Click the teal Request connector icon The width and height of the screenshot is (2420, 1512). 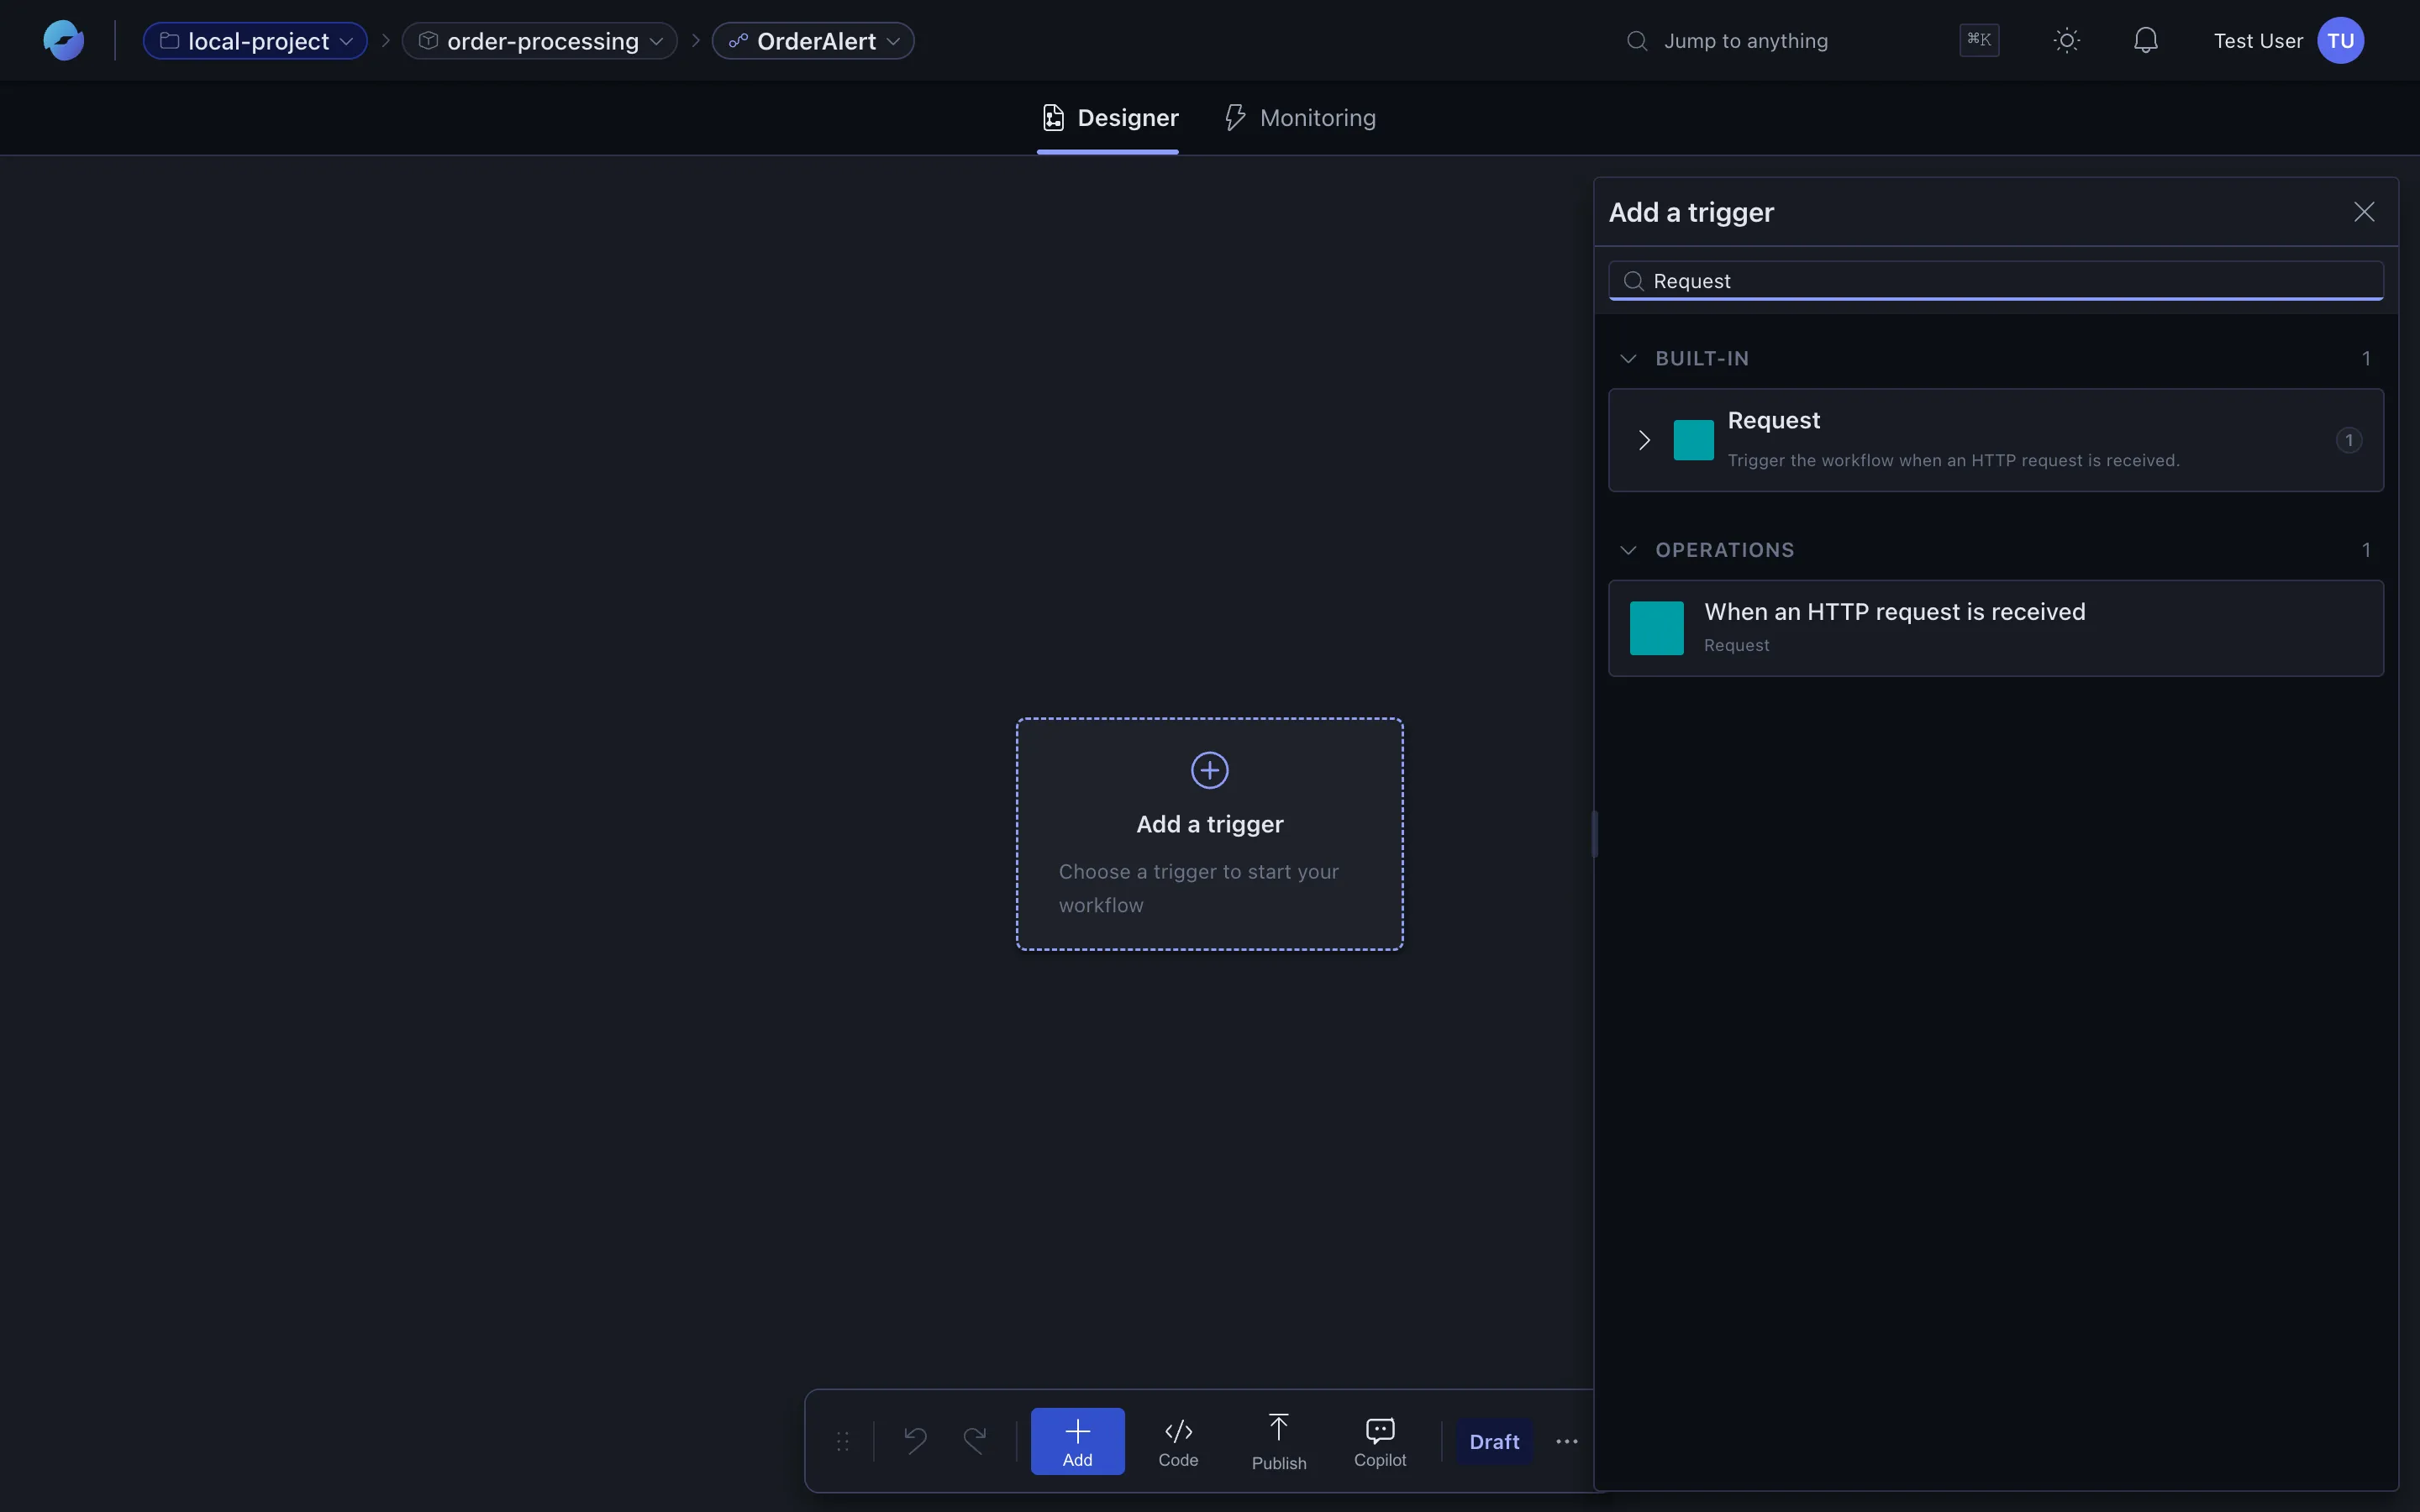click(1693, 440)
